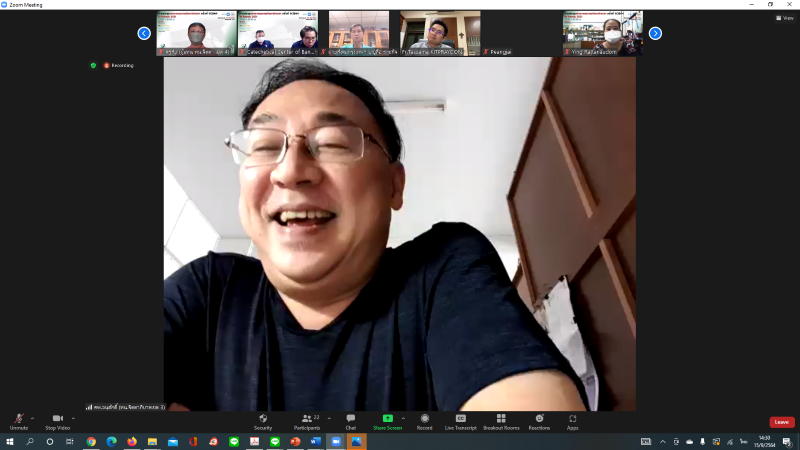800x450 pixels.
Task: Open the View layout menu
Action: click(x=785, y=18)
